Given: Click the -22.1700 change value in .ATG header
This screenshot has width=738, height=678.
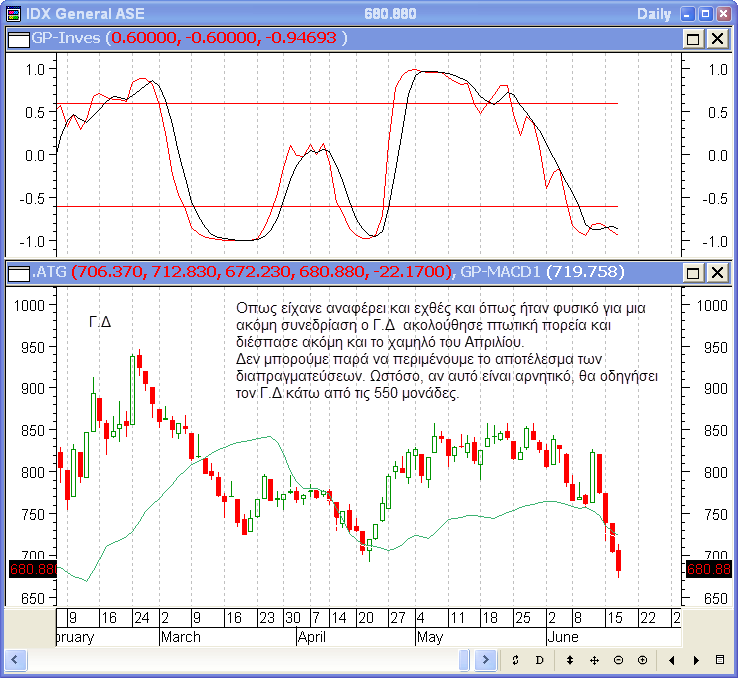Looking at the screenshot, I should [x=409, y=271].
